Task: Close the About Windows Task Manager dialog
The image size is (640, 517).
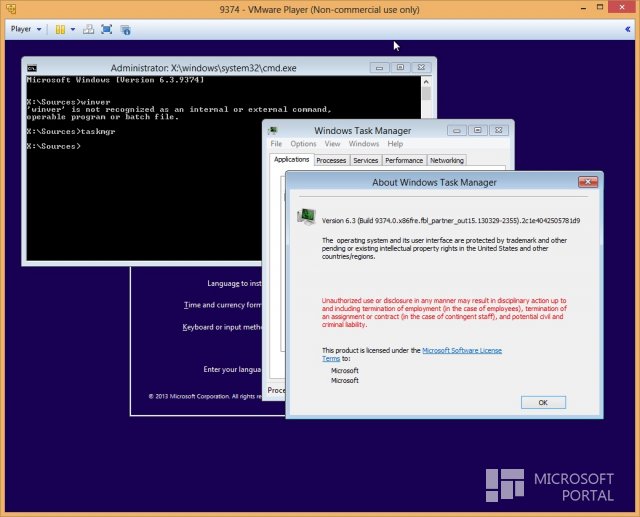Action: [x=588, y=182]
